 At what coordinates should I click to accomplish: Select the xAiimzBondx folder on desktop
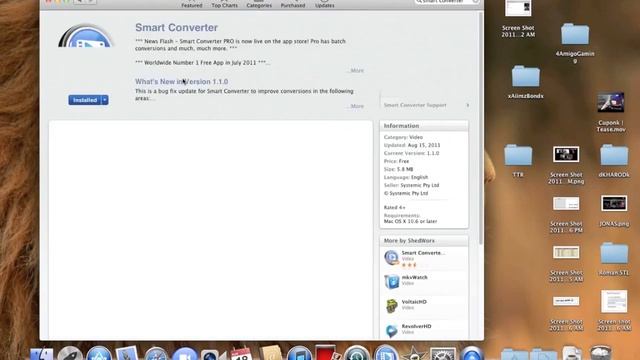tap(525, 82)
